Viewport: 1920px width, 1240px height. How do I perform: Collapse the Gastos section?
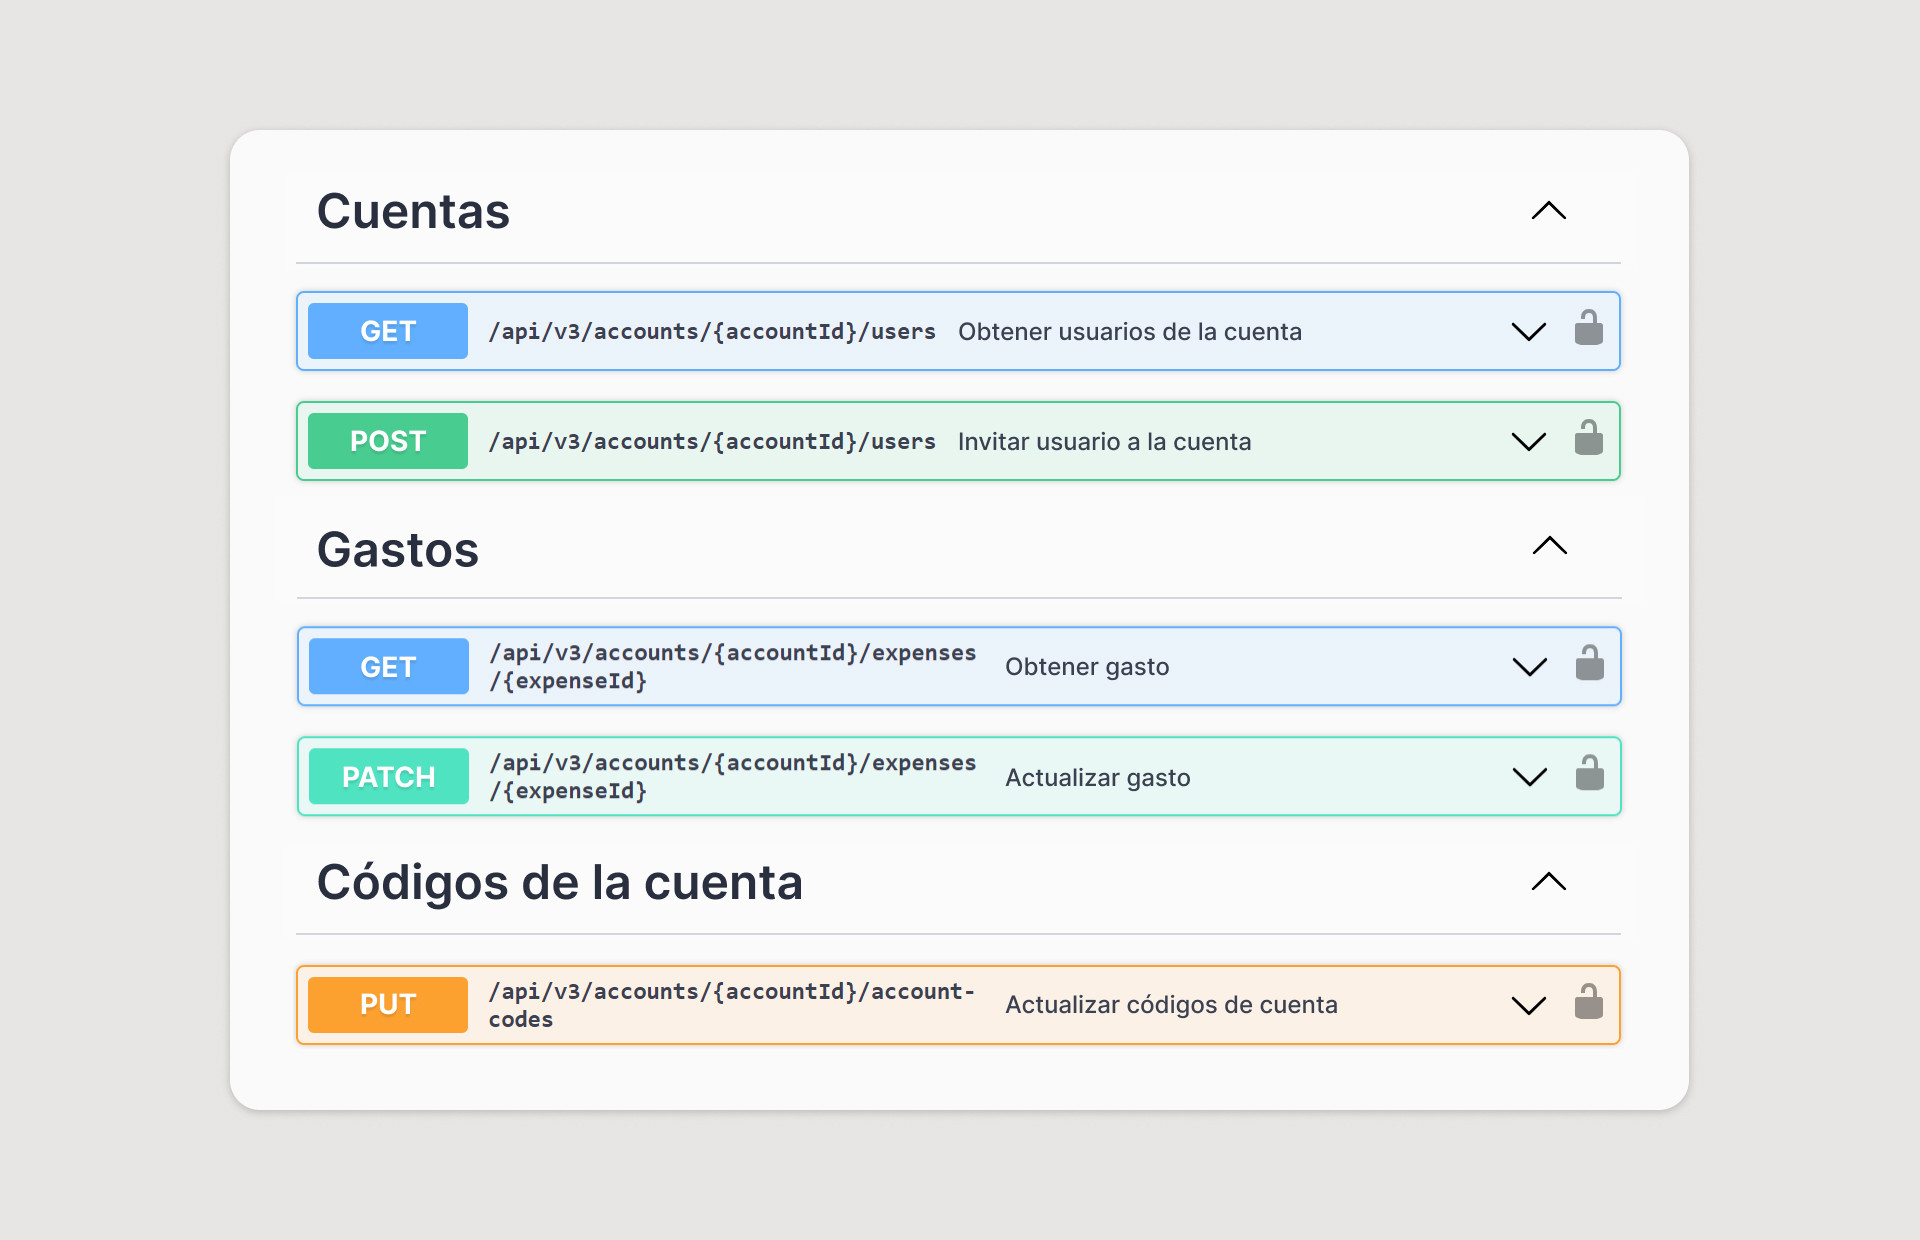click(x=1550, y=545)
